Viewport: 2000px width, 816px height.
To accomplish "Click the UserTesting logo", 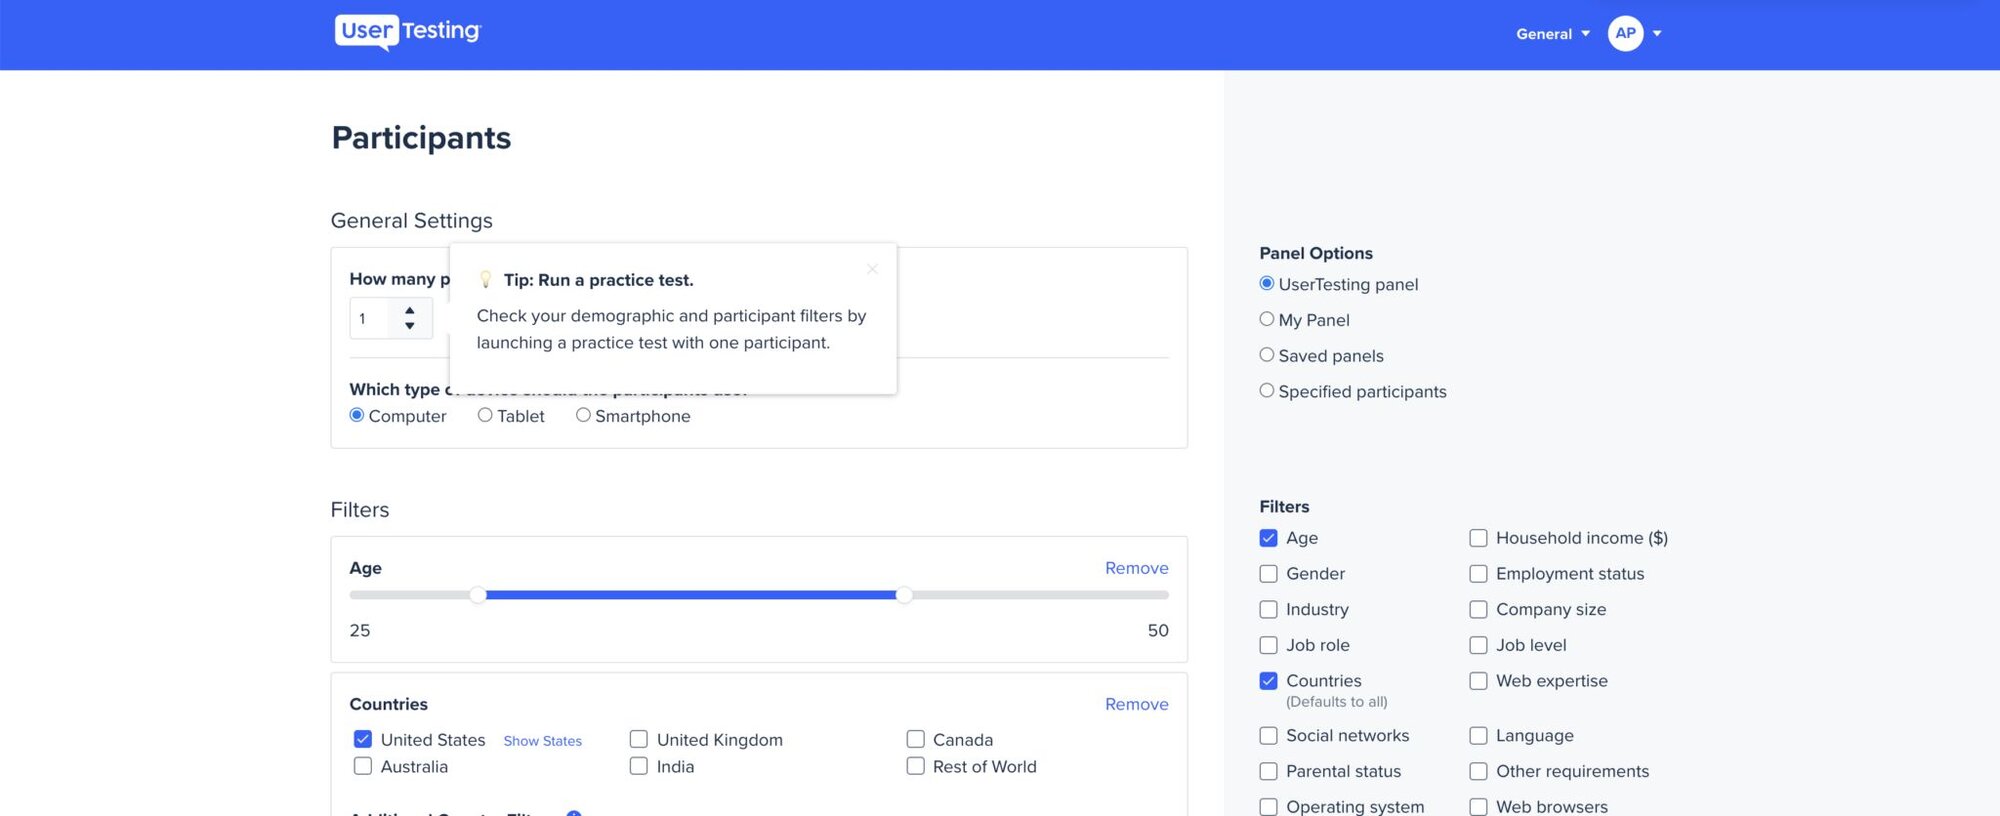I will point(408,32).
